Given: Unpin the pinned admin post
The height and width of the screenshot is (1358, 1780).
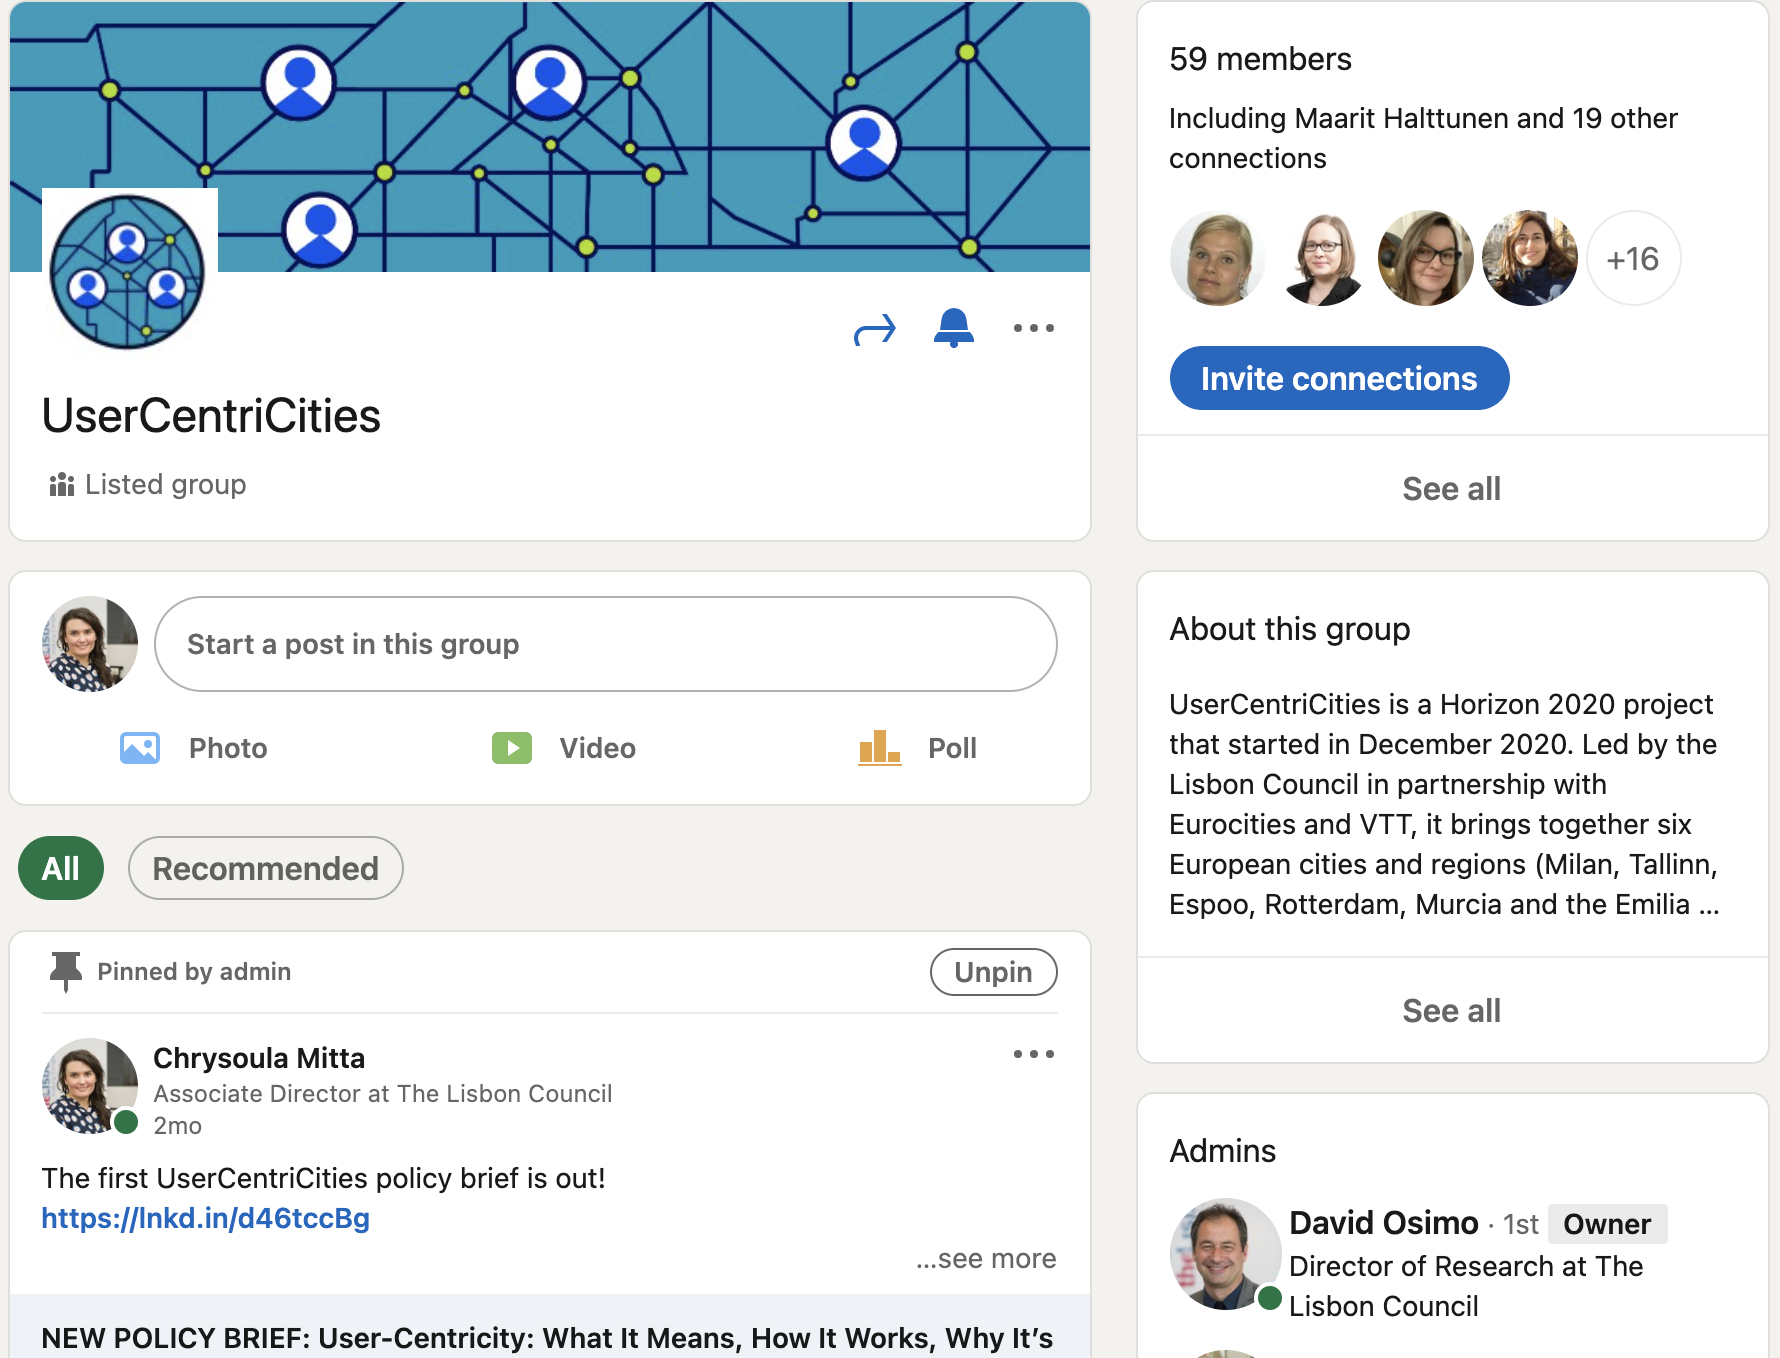Looking at the screenshot, I should tap(992, 972).
